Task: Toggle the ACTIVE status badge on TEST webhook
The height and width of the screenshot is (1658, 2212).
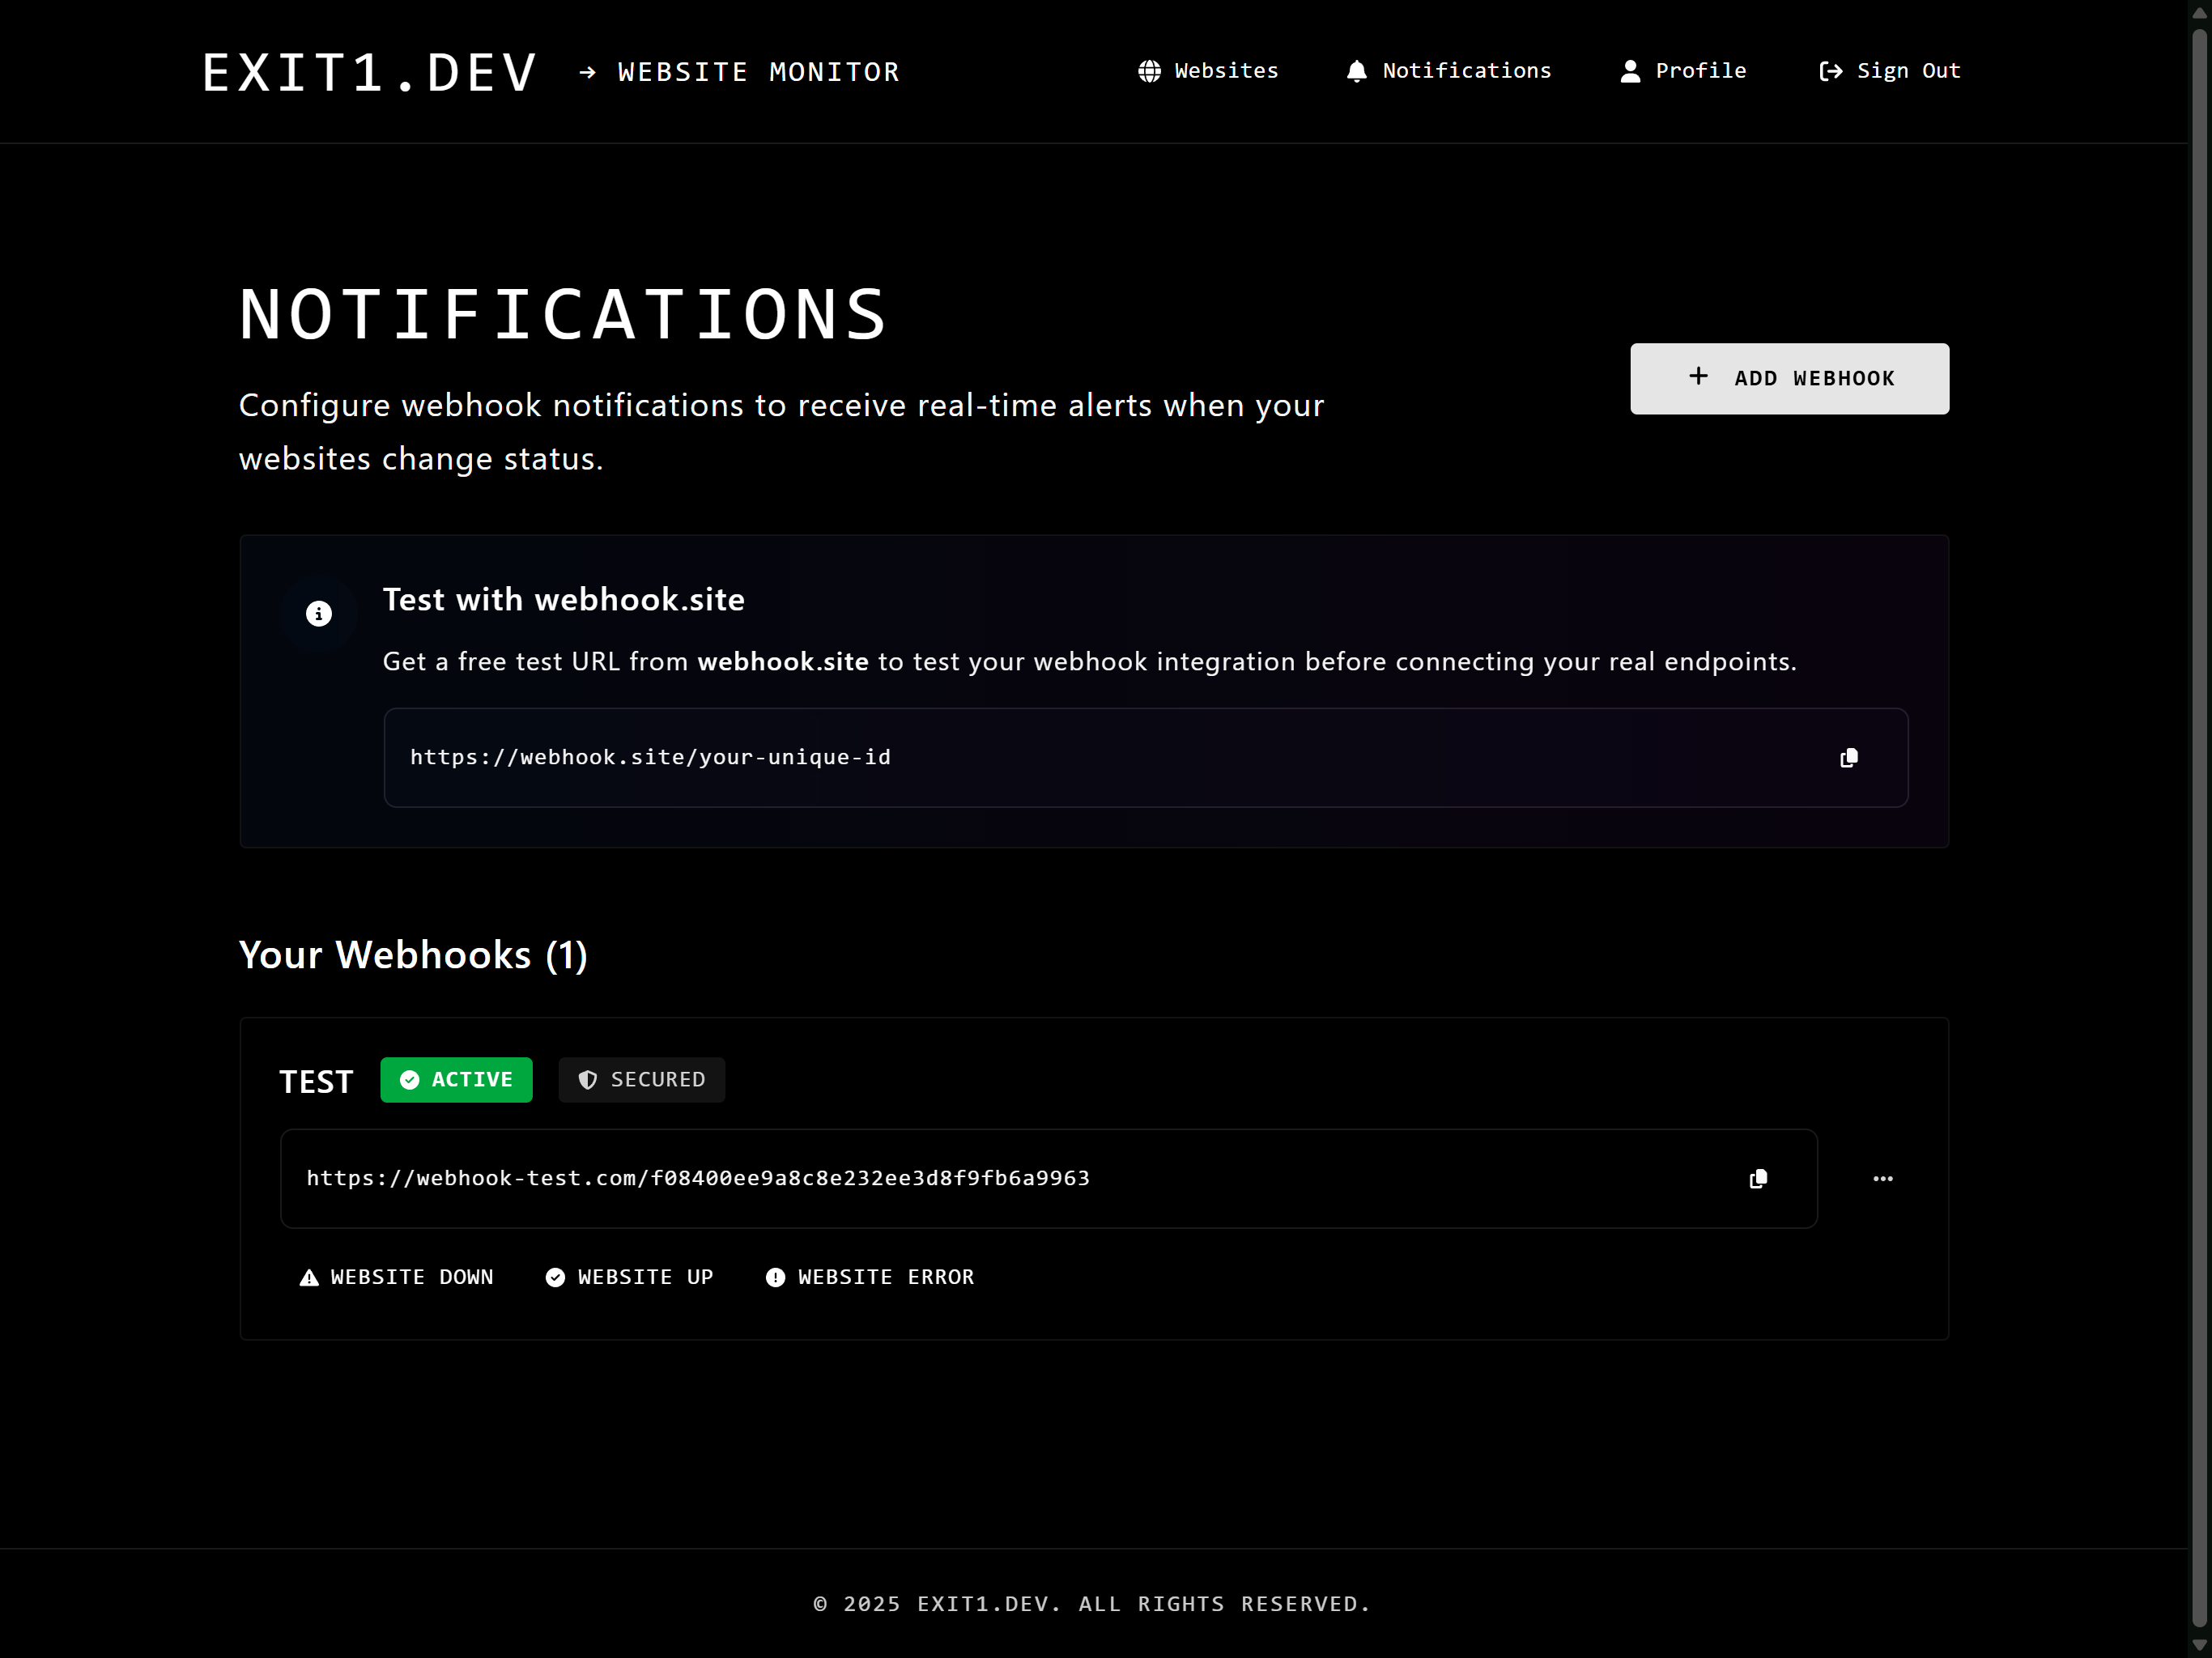Action: click(x=456, y=1080)
